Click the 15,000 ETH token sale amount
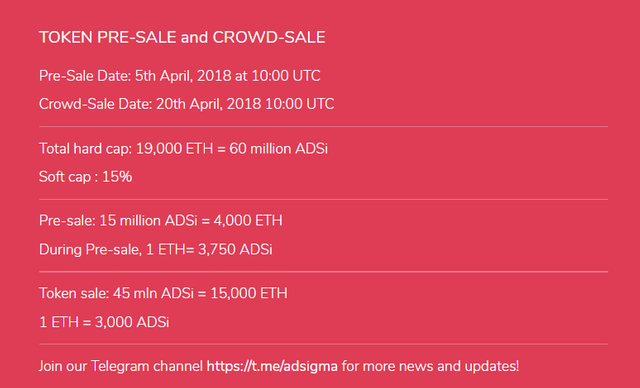Image resolution: width=640 pixels, height=388 pixels. [x=249, y=293]
